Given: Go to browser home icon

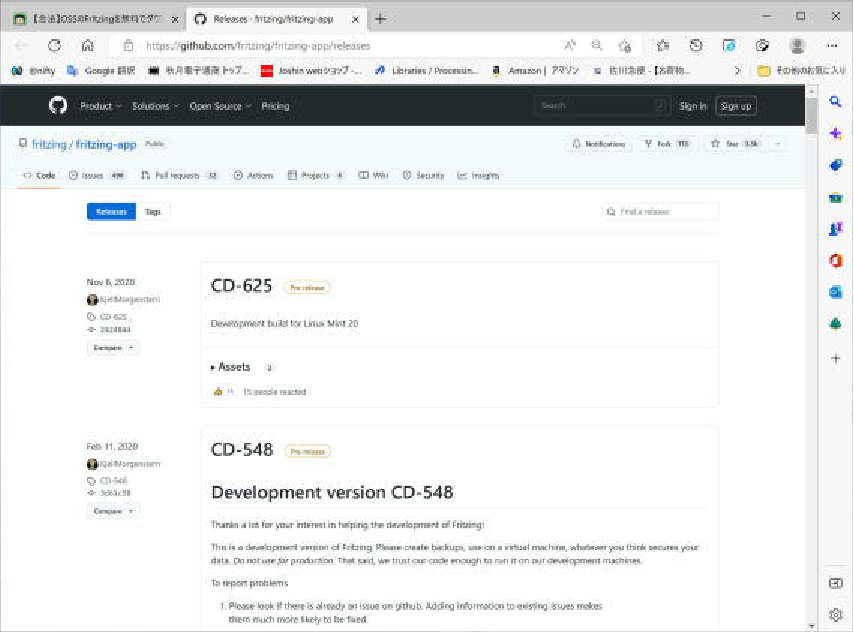Looking at the screenshot, I should (x=88, y=46).
